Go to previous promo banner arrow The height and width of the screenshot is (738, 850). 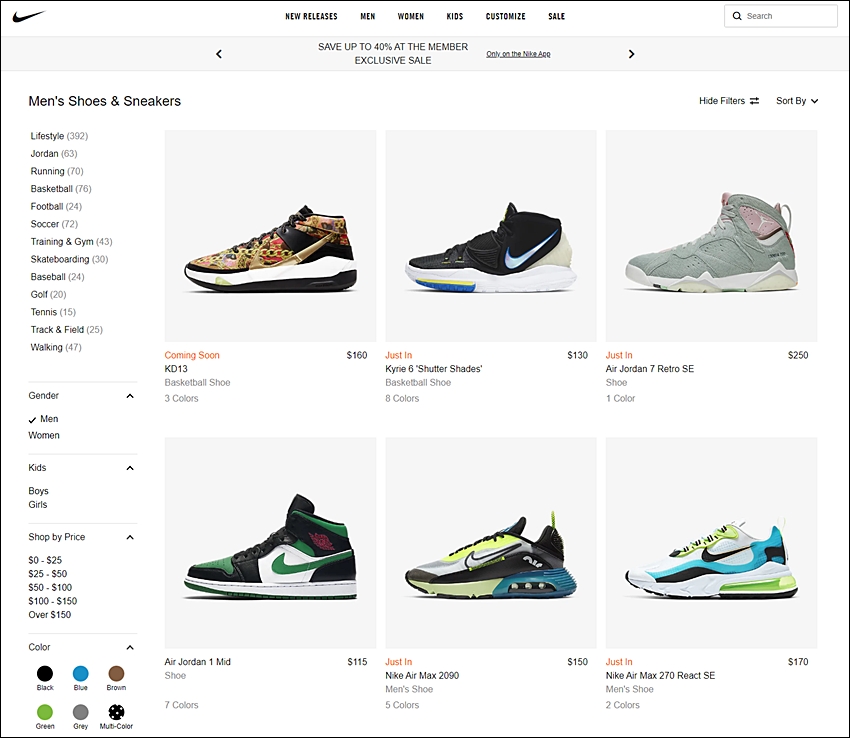(219, 54)
